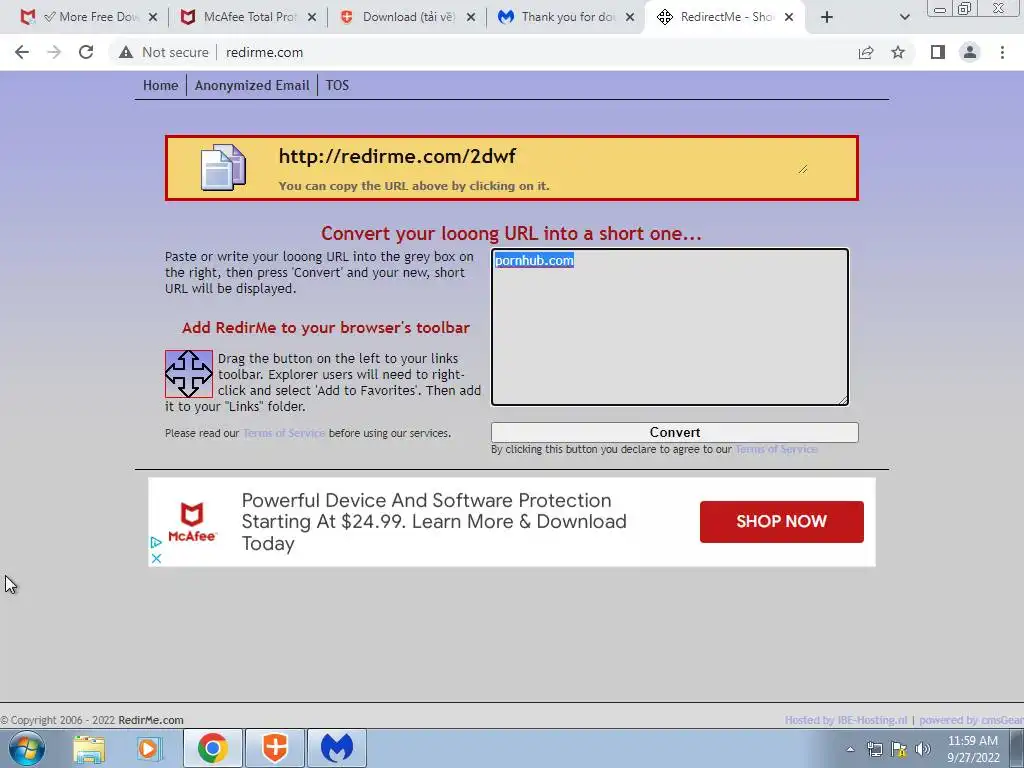Close the More Free Downloads tab
Viewport: 1024px width, 768px height.
pos(153,18)
